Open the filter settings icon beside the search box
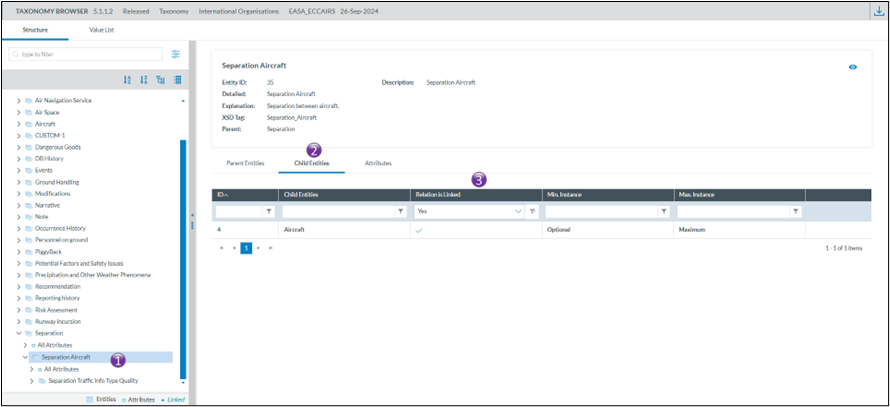 click(x=175, y=54)
